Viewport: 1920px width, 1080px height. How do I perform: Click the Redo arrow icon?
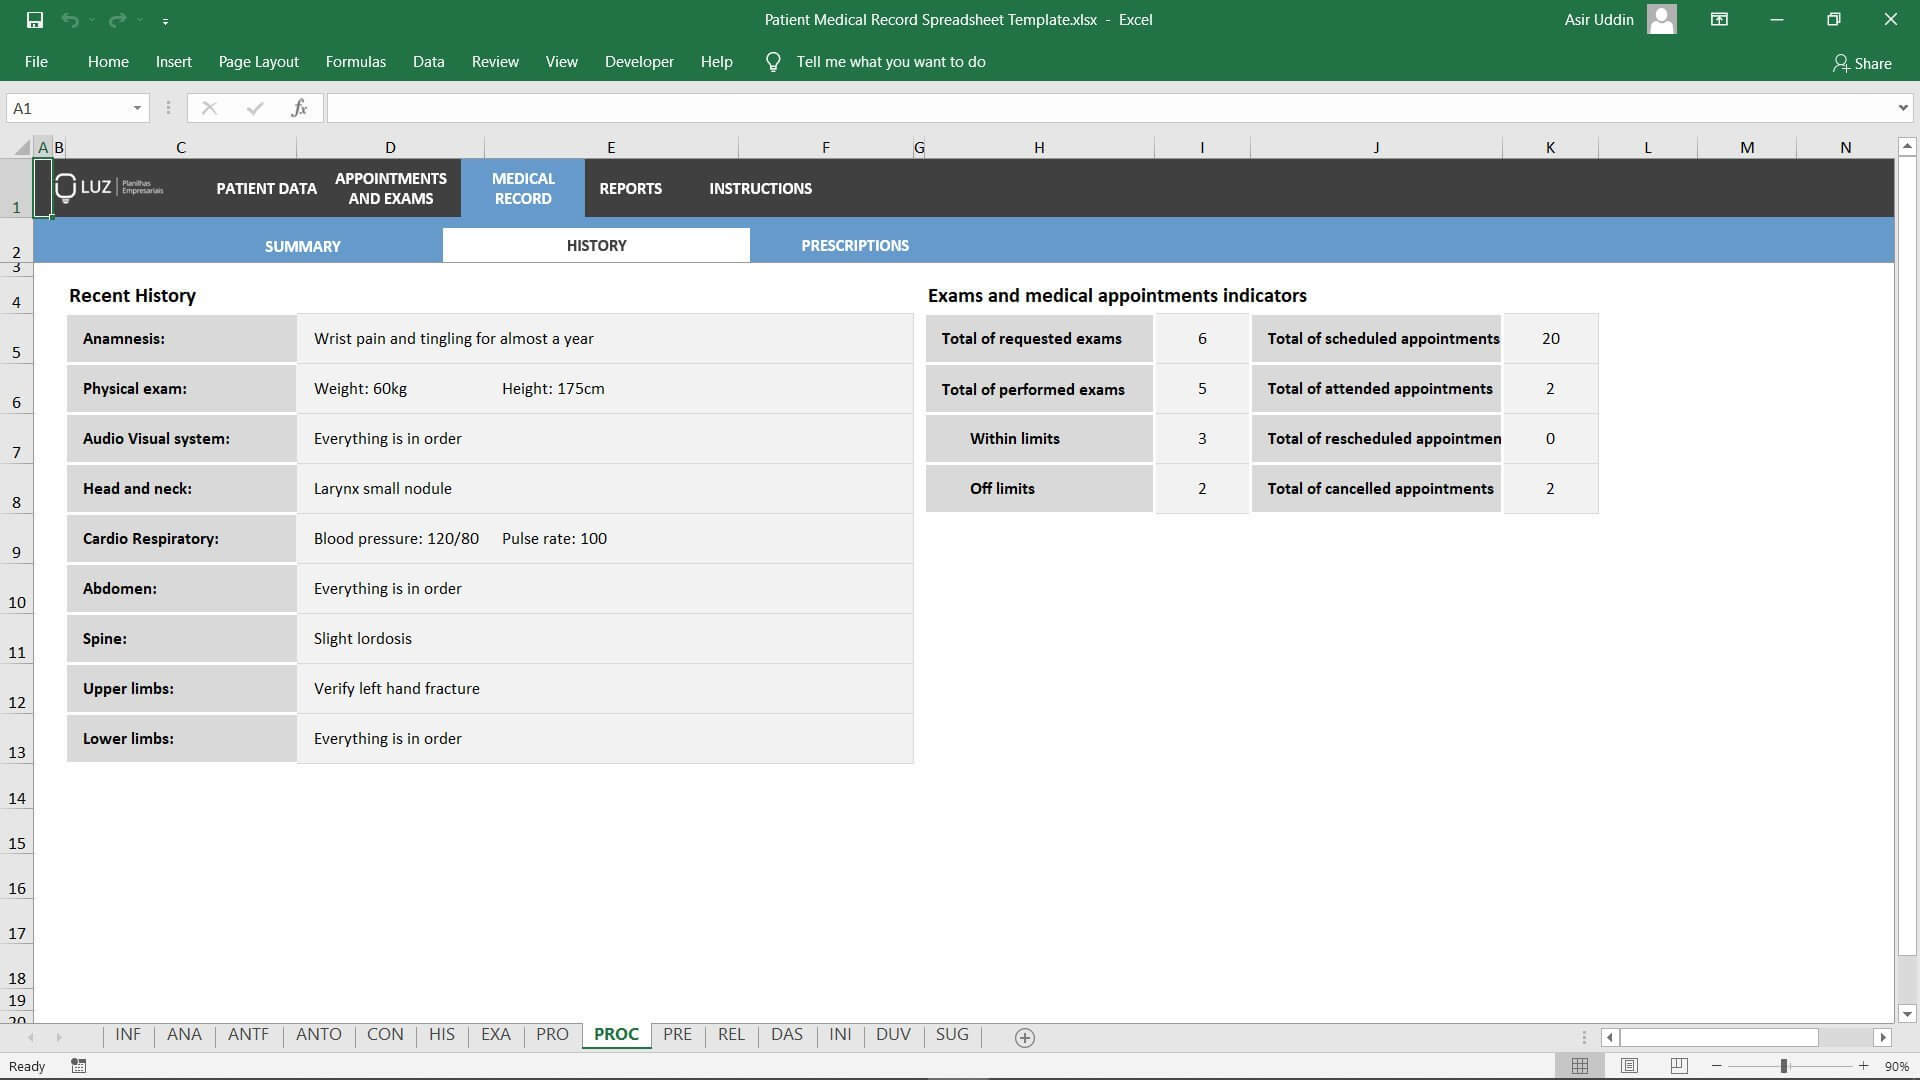[x=117, y=19]
